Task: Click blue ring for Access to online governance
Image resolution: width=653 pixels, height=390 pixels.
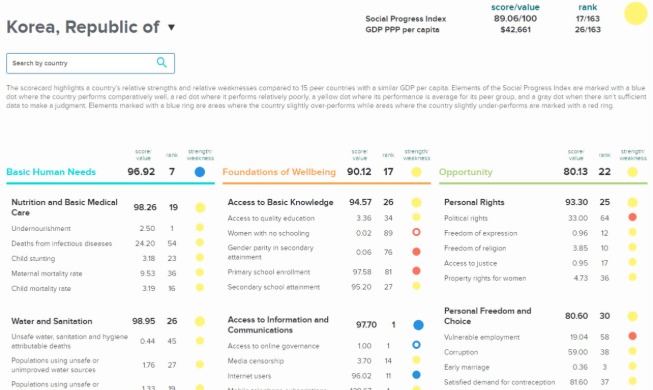Action: pos(416,345)
